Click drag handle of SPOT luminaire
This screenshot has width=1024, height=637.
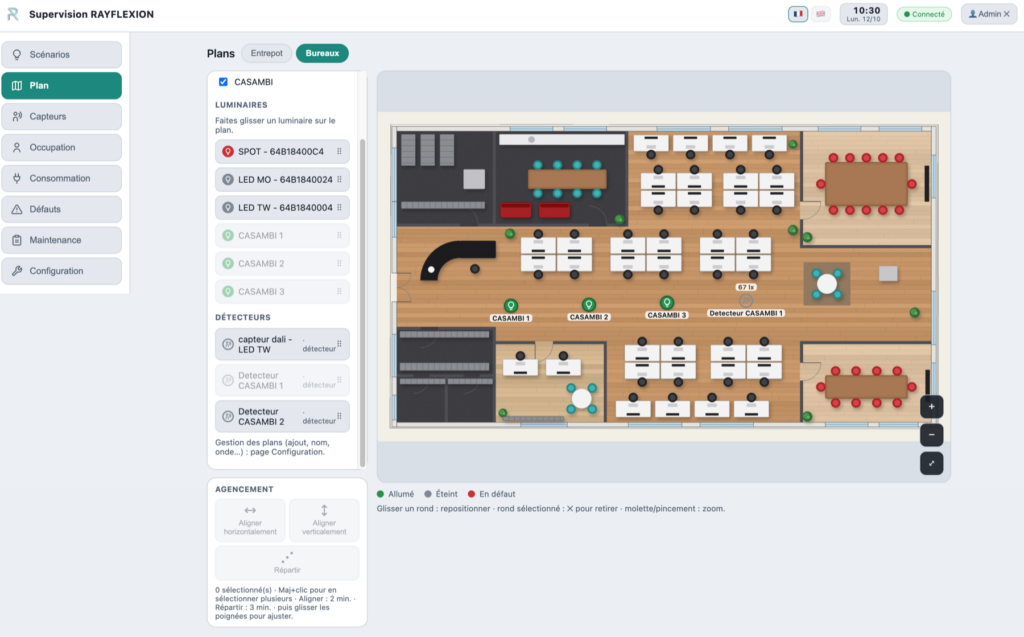[x=339, y=152]
